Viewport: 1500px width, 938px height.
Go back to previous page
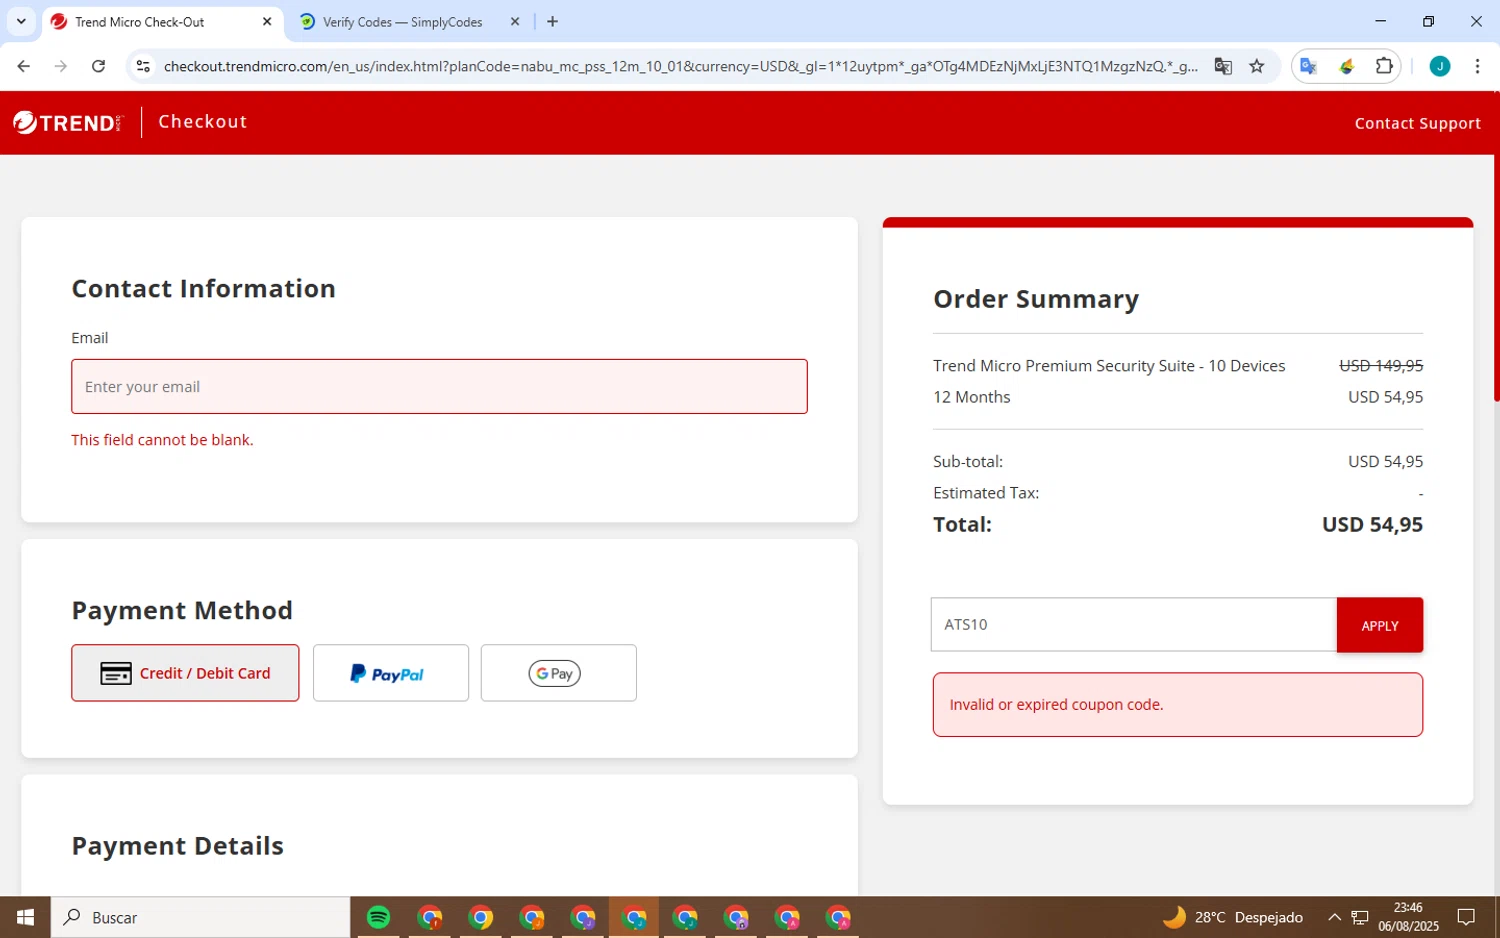[x=23, y=66]
